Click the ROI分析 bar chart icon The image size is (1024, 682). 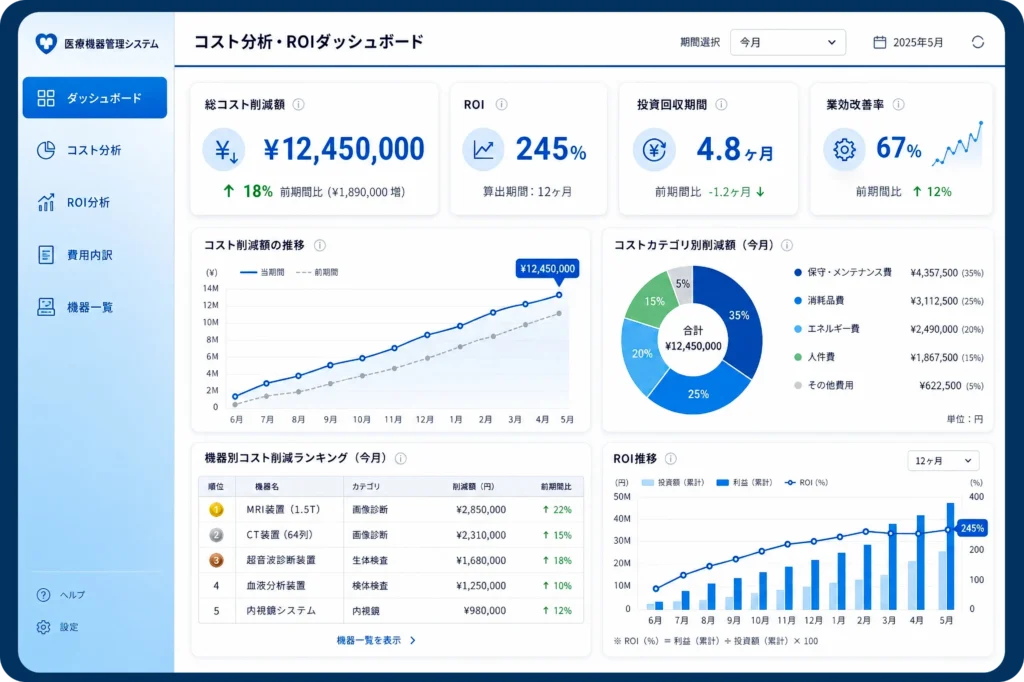pyautogui.click(x=46, y=203)
